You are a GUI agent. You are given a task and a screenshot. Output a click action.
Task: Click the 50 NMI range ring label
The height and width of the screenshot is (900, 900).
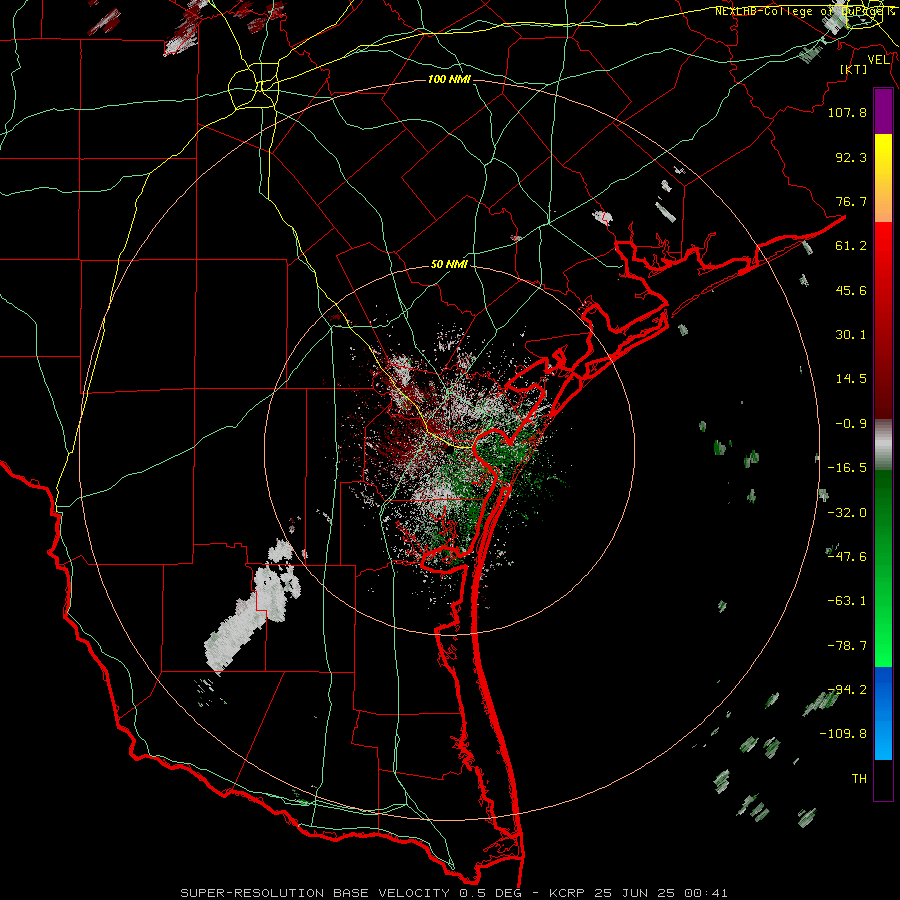click(x=449, y=265)
